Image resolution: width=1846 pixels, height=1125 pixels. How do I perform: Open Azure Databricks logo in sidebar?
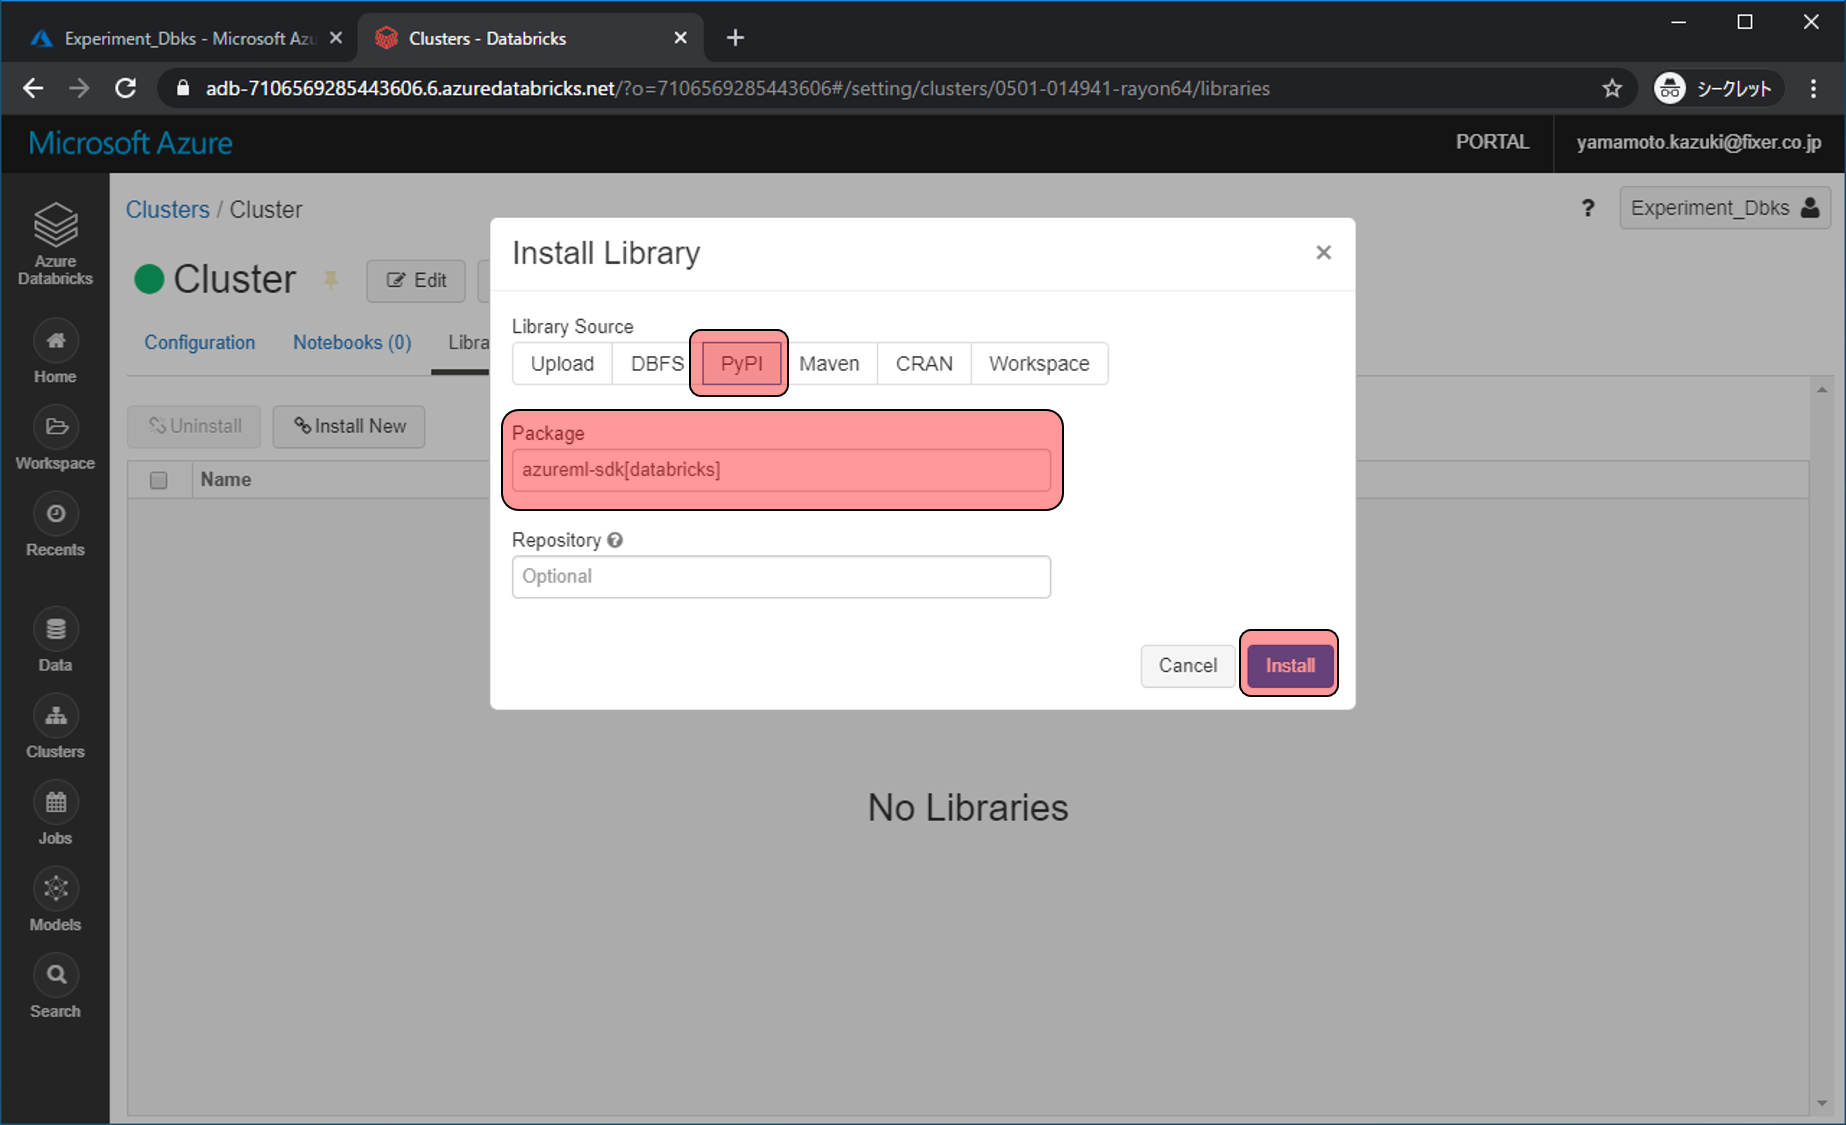[55, 243]
